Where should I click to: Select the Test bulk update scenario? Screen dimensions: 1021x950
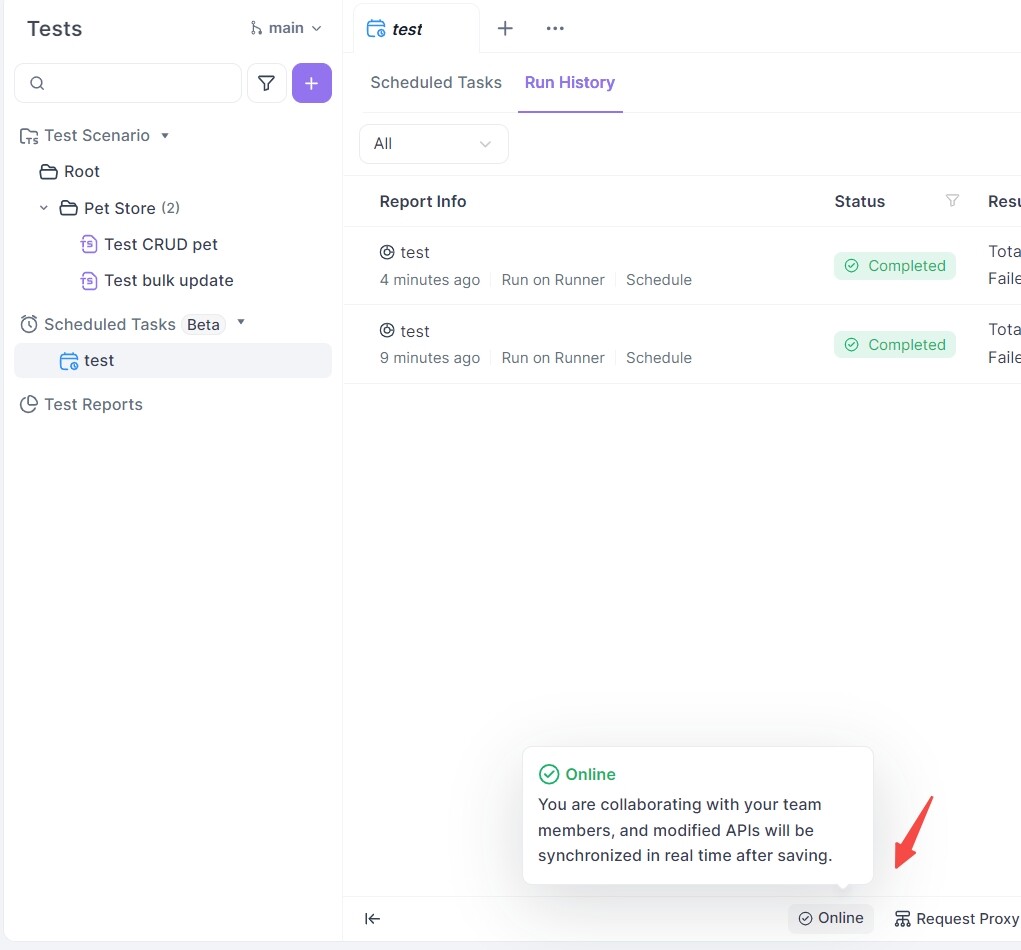point(168,281)
